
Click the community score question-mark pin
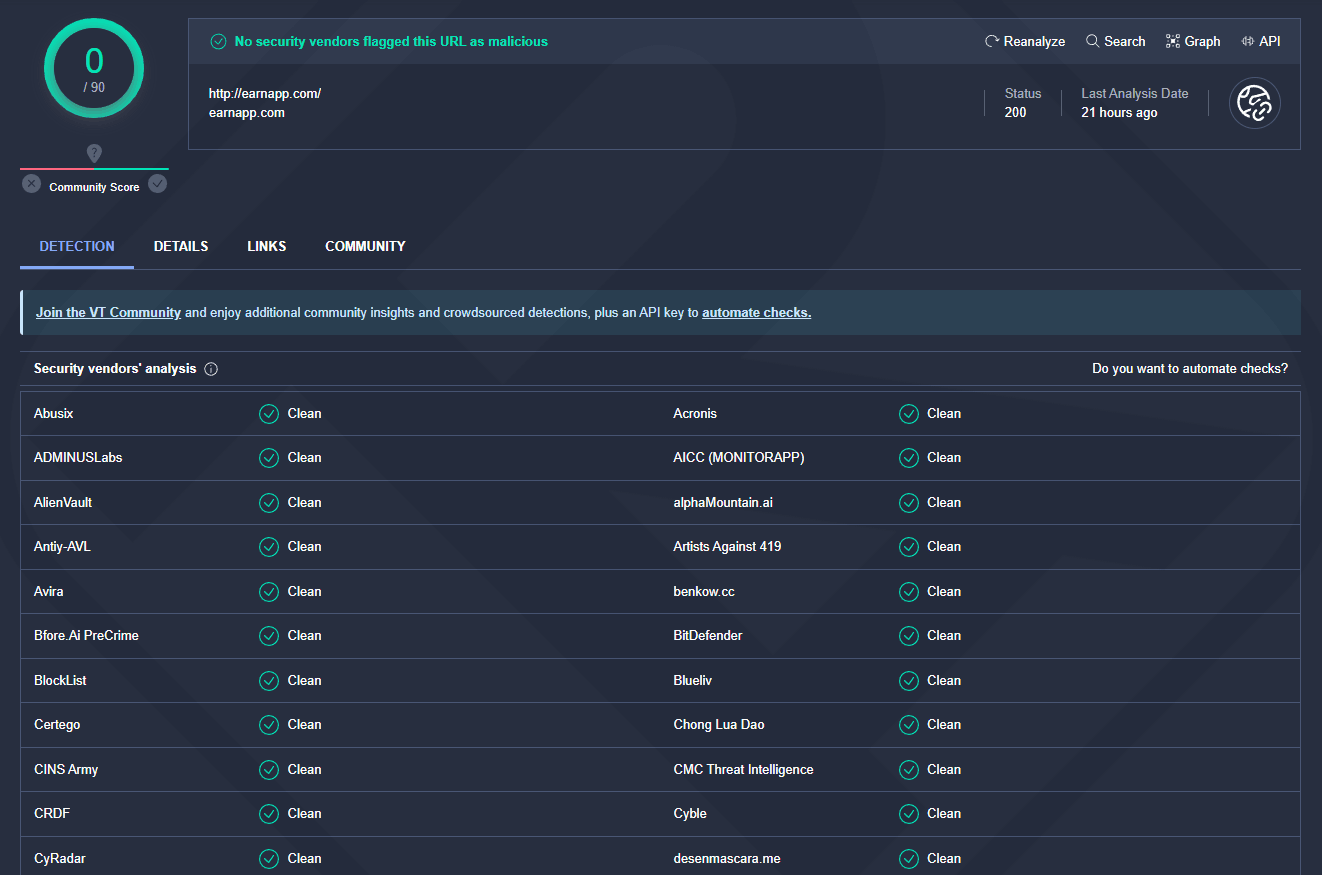tap(94, 153)
